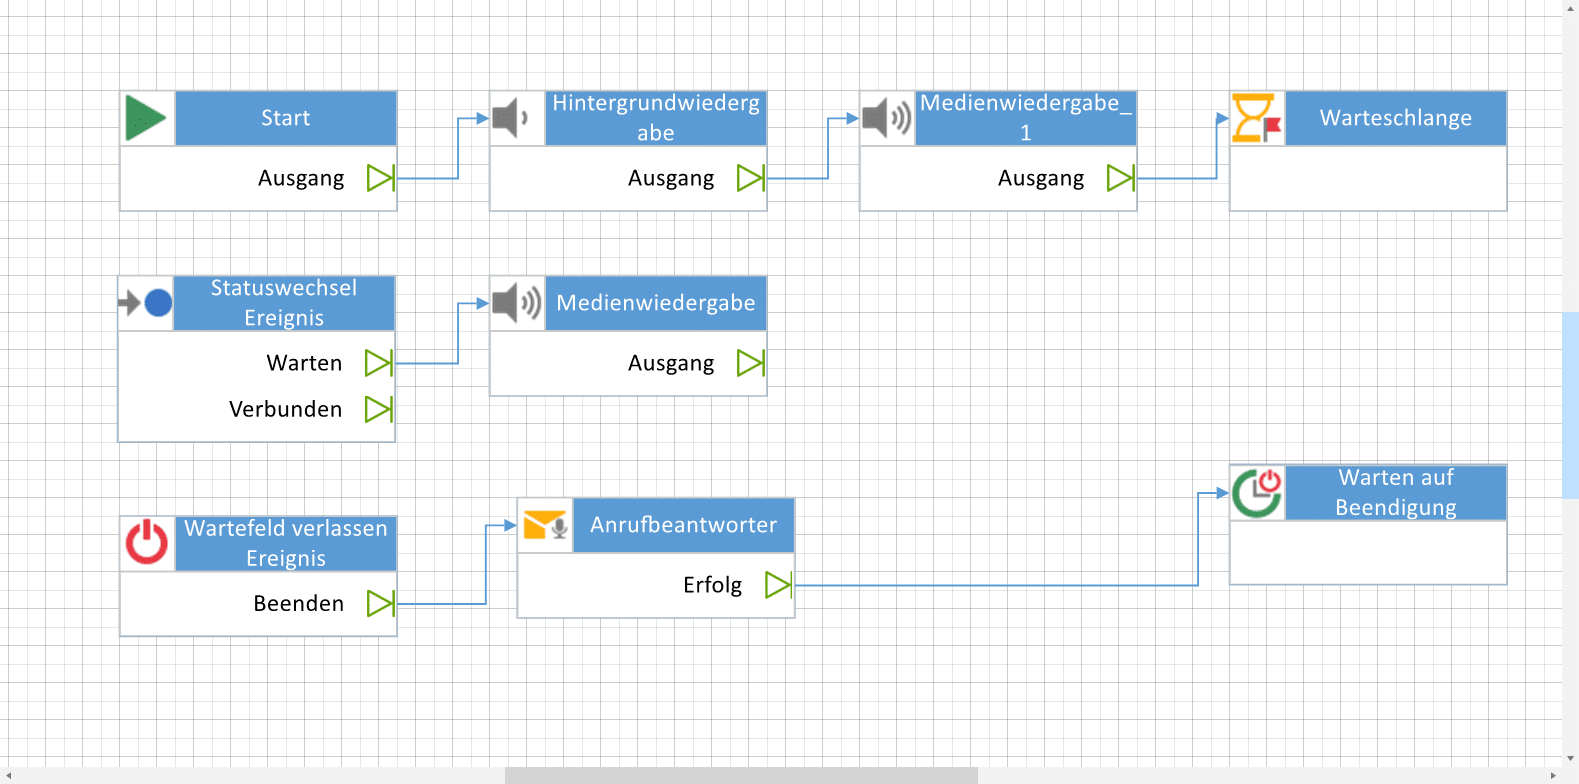The height and width of the screenshot is (784, 1579).
Task: Select the Statuswechsel Ereignis node title
Action: (284, 303)
